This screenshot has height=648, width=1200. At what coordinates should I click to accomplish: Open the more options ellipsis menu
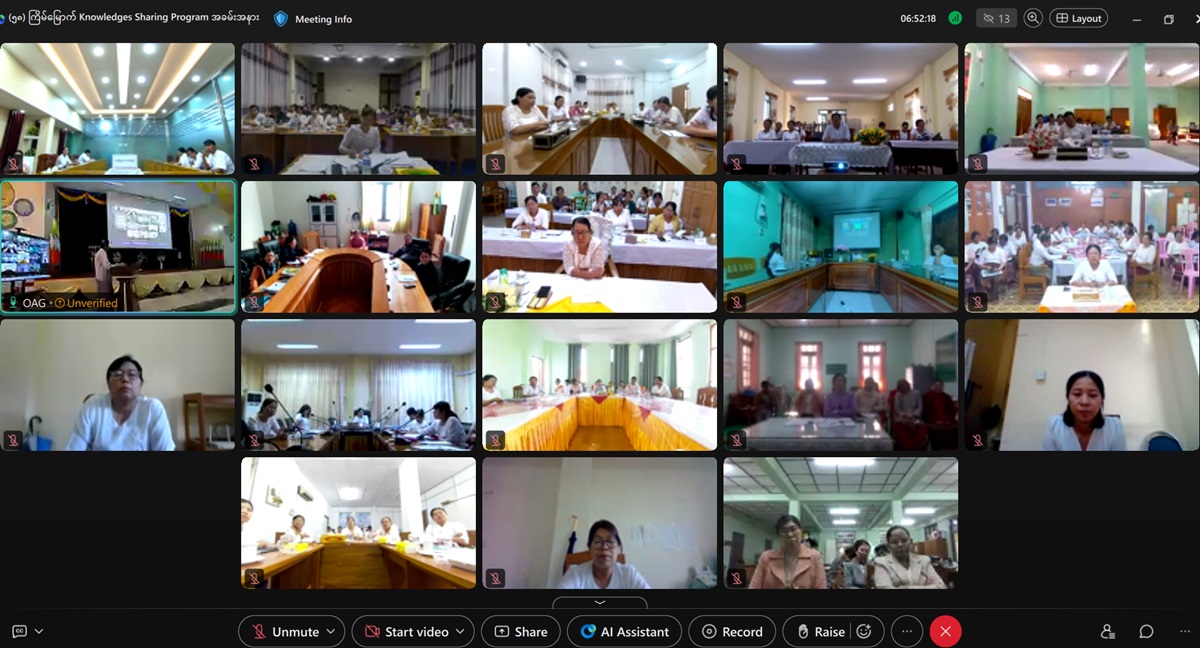[907, 631]
